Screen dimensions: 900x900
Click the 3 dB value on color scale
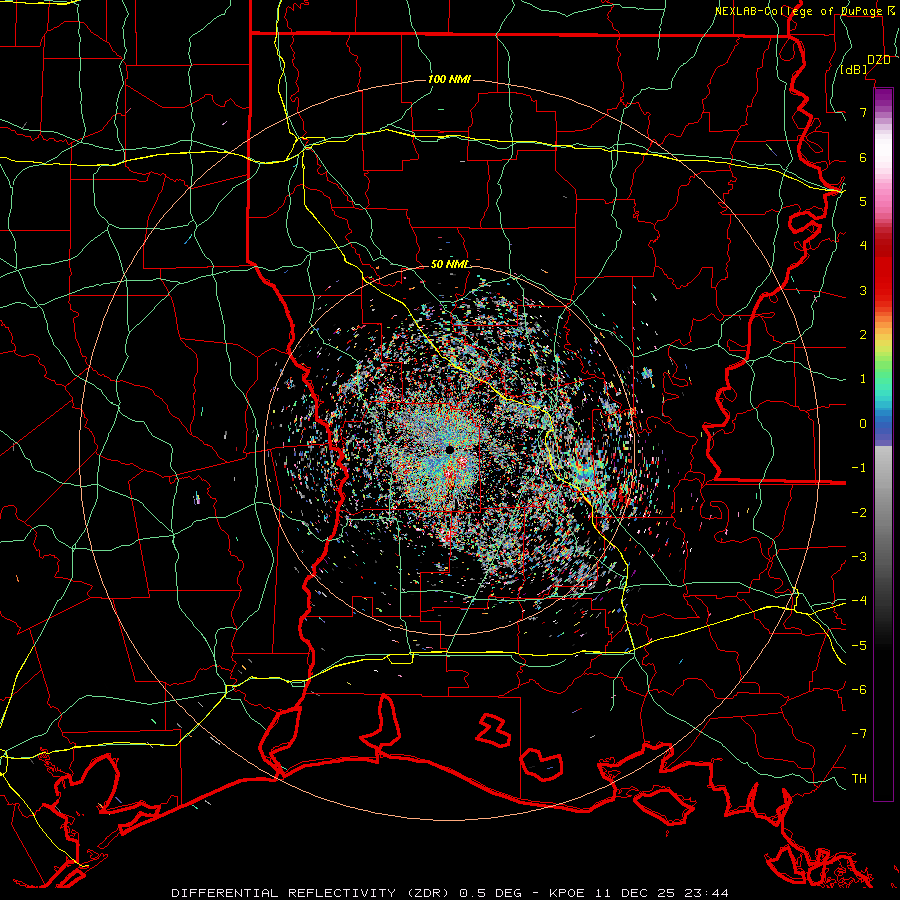tap(863, 290)
